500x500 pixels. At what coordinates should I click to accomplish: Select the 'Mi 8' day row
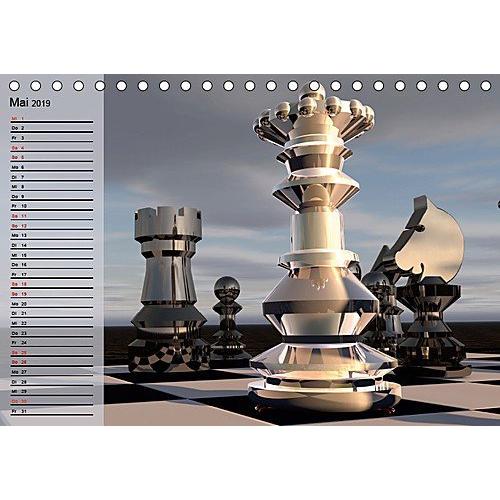52,187
